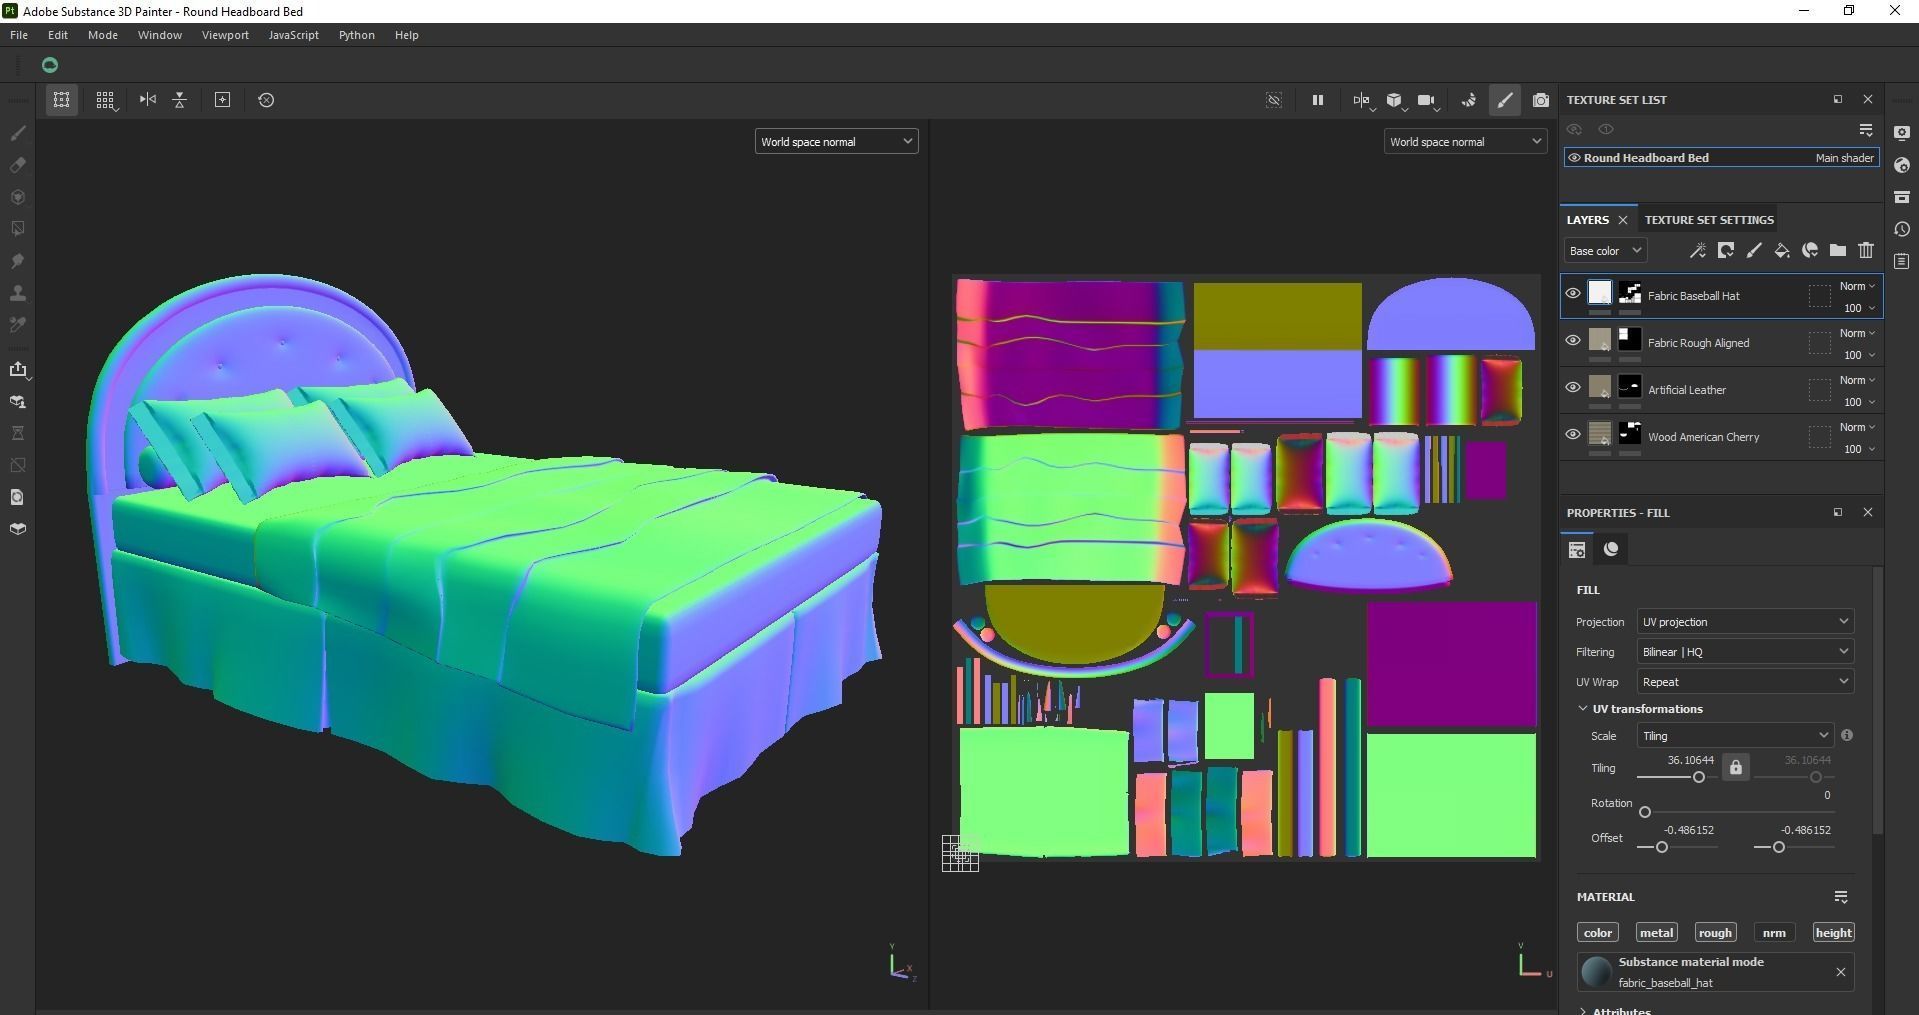Viewport: 1919px width, 1015px height.
Task: Select the Smudge tool
Action: 18,261
